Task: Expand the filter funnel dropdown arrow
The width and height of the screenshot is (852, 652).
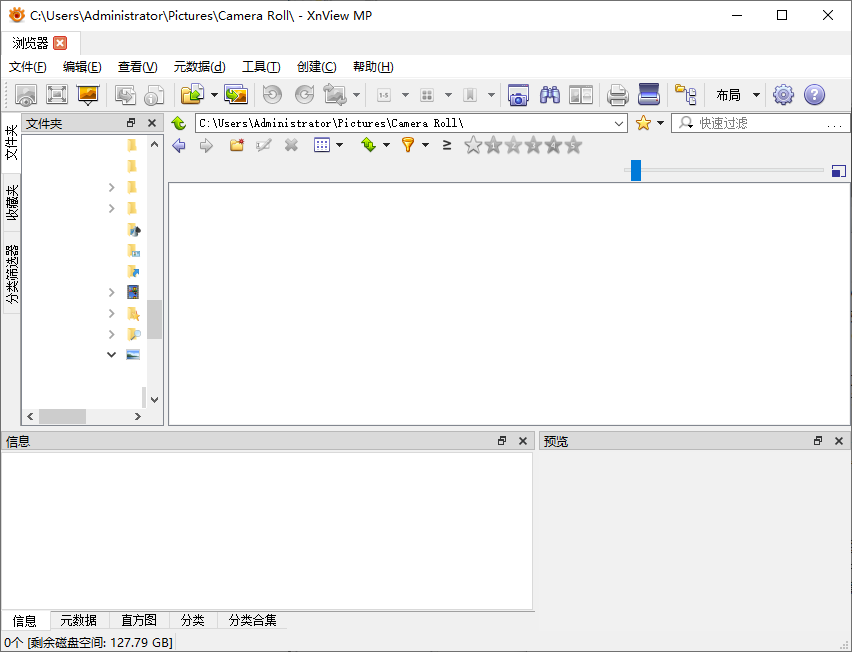Action: pos(426,145)
